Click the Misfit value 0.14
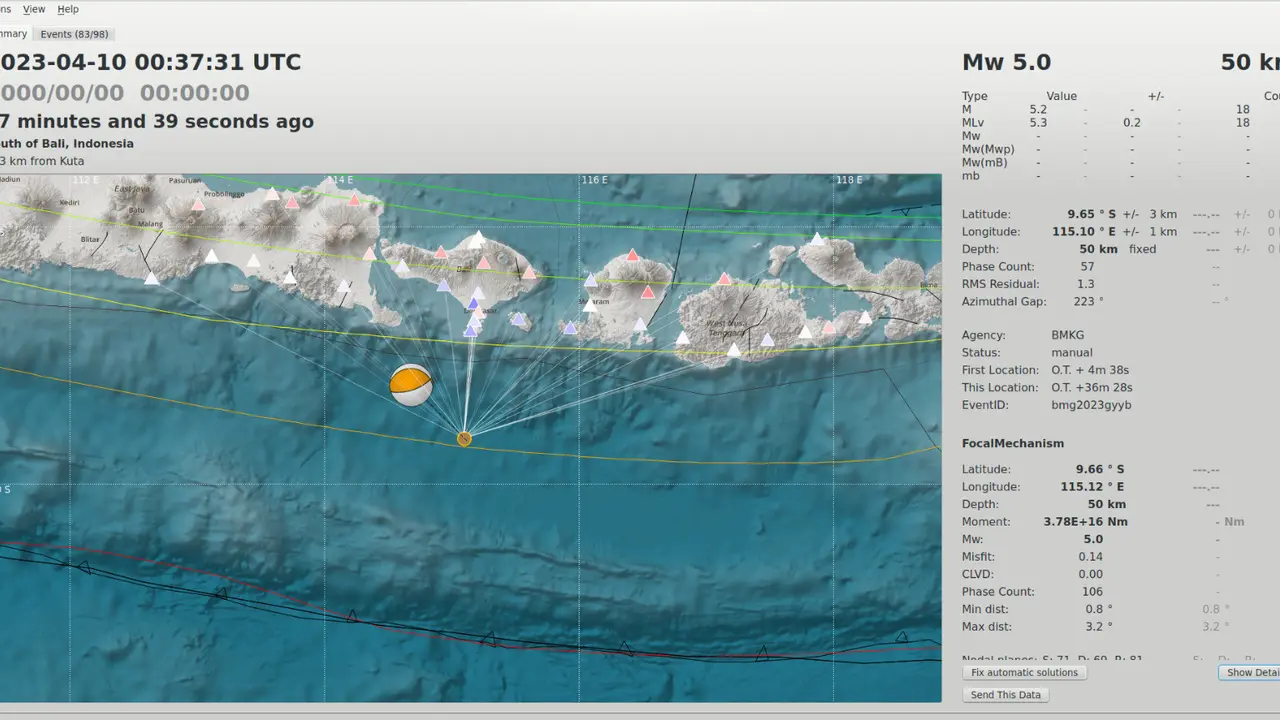This screenshot has height=720, width=1280. tap(1091, 557)
